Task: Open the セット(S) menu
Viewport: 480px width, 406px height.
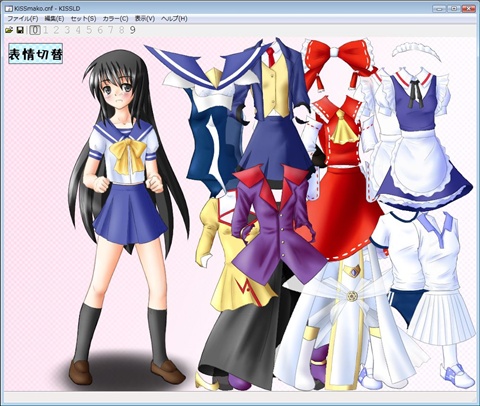Action: pyautogui.click(x=83, y=19)
